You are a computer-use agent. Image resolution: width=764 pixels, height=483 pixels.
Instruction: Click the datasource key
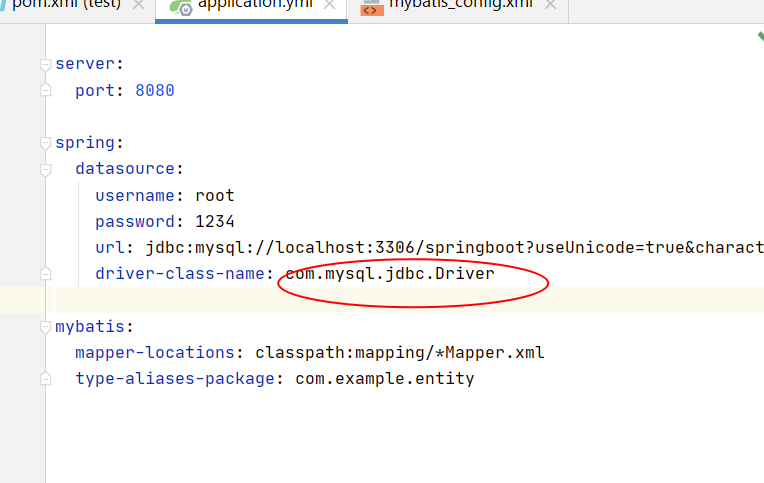(x=125, y=169)
